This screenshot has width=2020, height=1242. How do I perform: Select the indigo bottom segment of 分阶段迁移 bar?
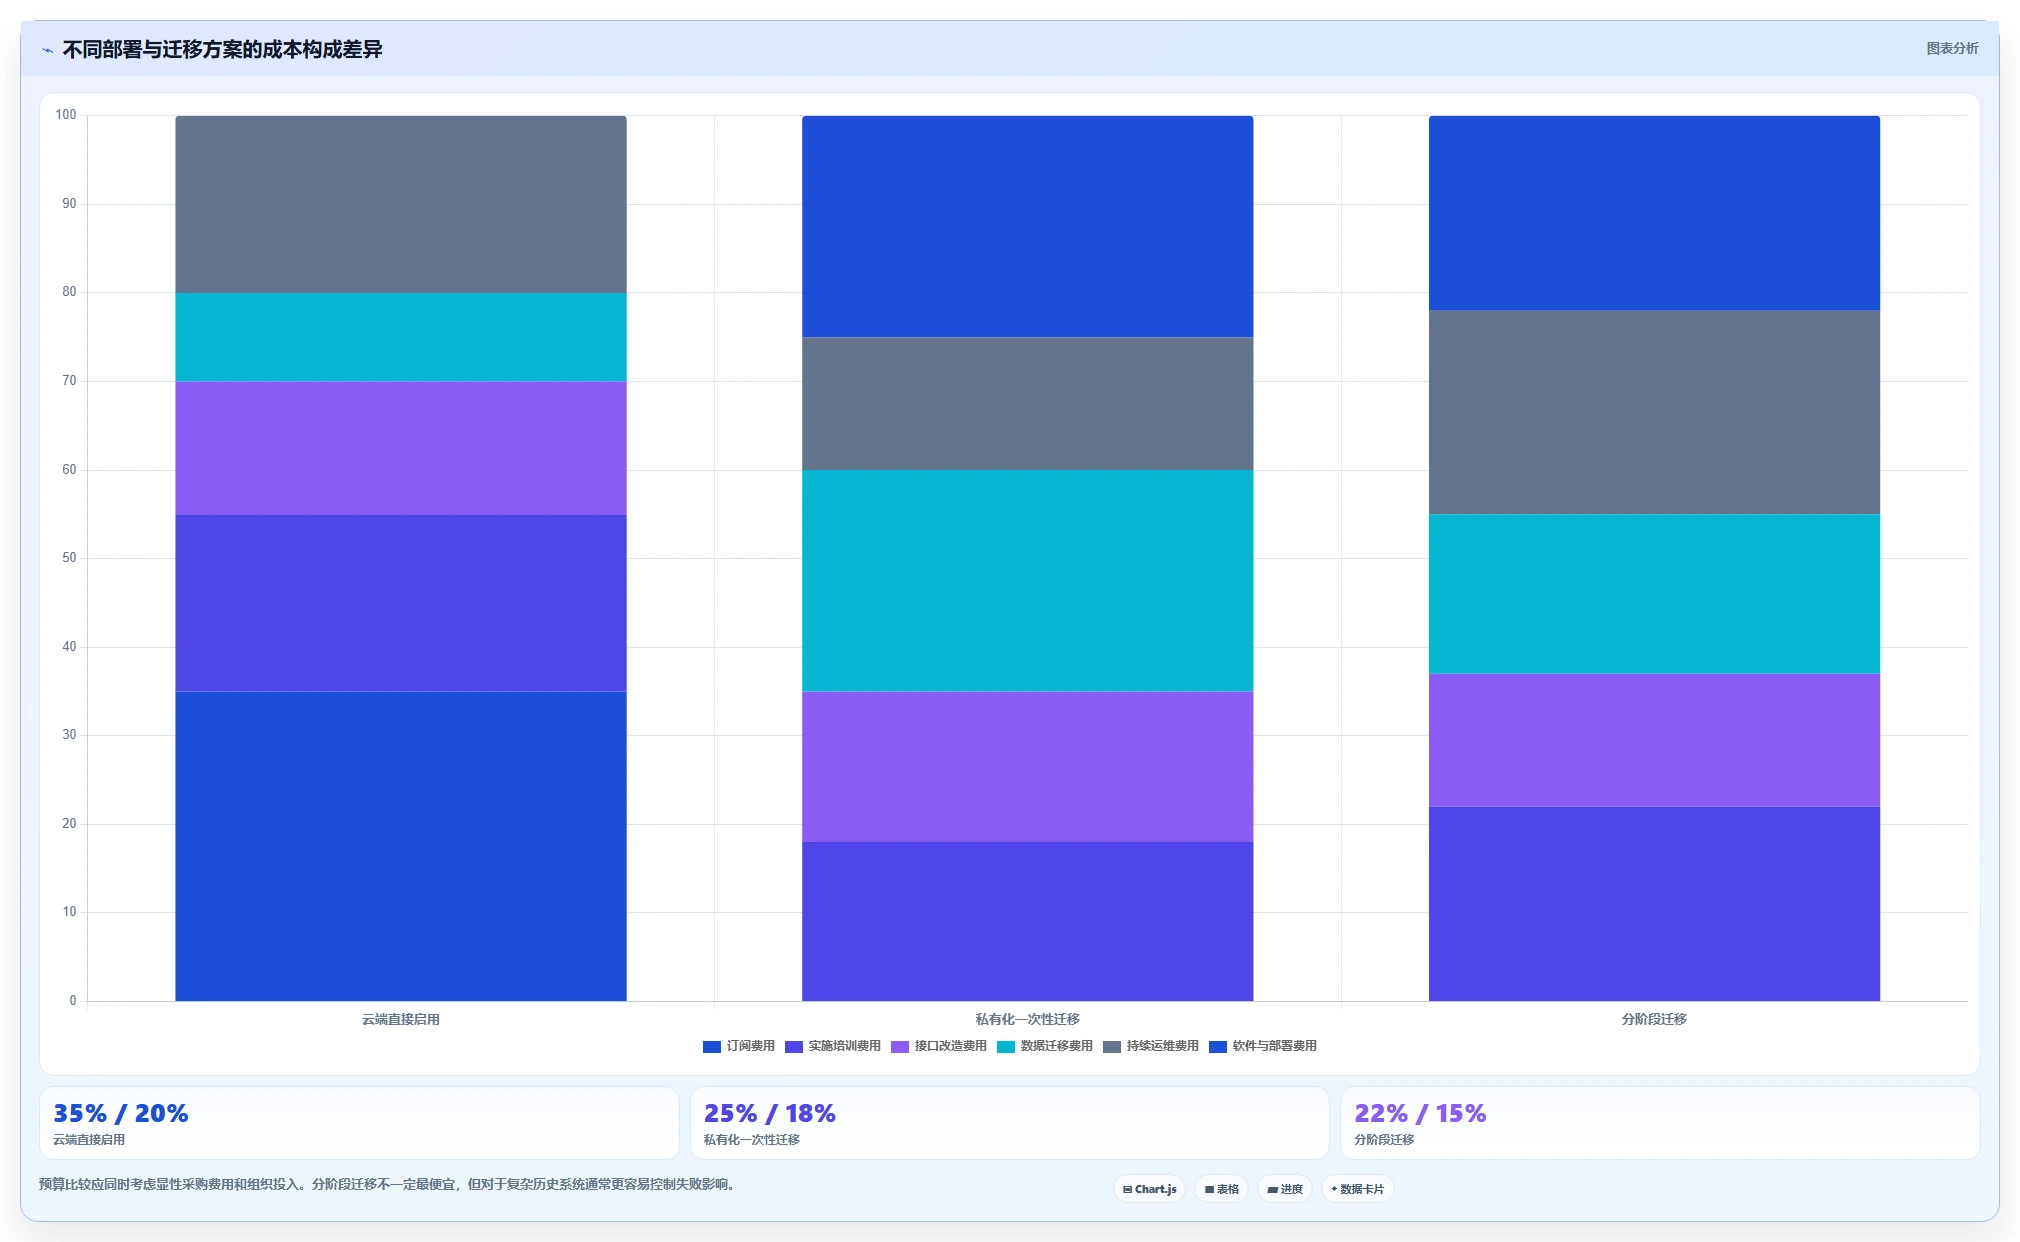pyautogui.click(x=1654, y=903)
